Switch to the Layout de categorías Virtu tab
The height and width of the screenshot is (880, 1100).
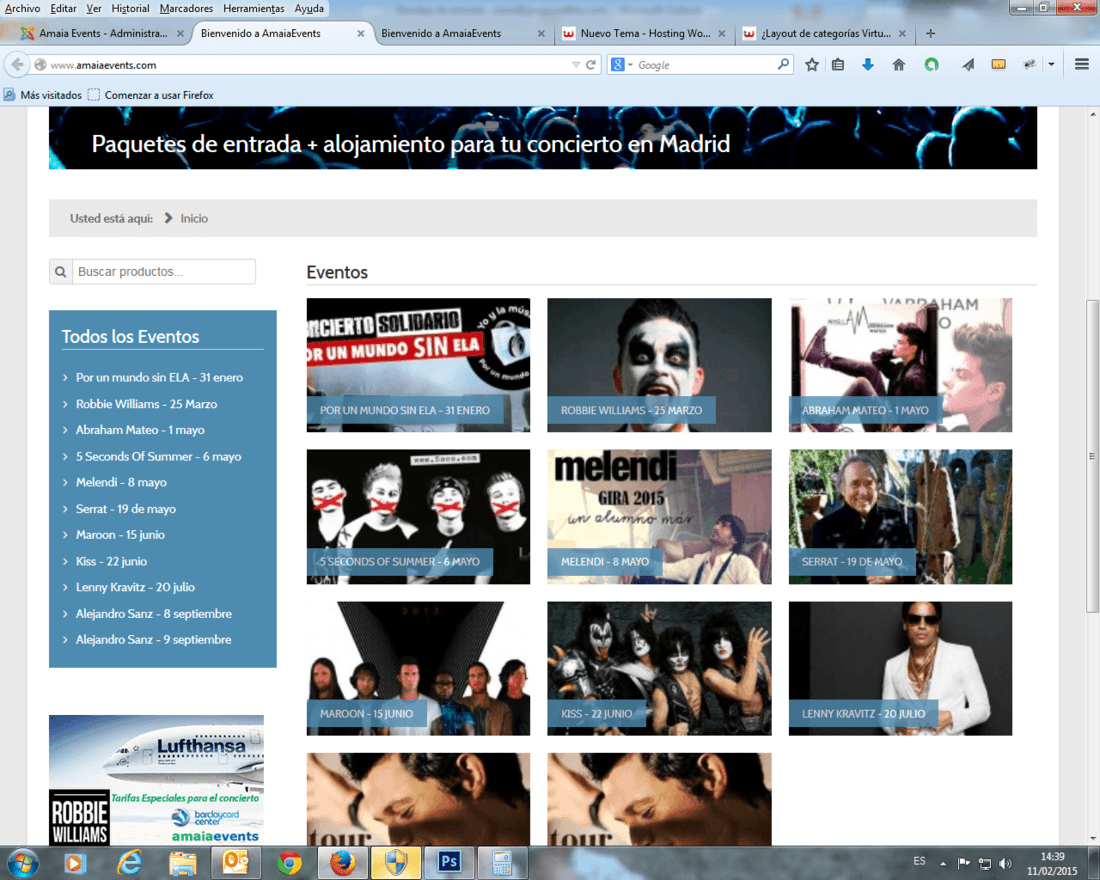[x=826, y=33]
